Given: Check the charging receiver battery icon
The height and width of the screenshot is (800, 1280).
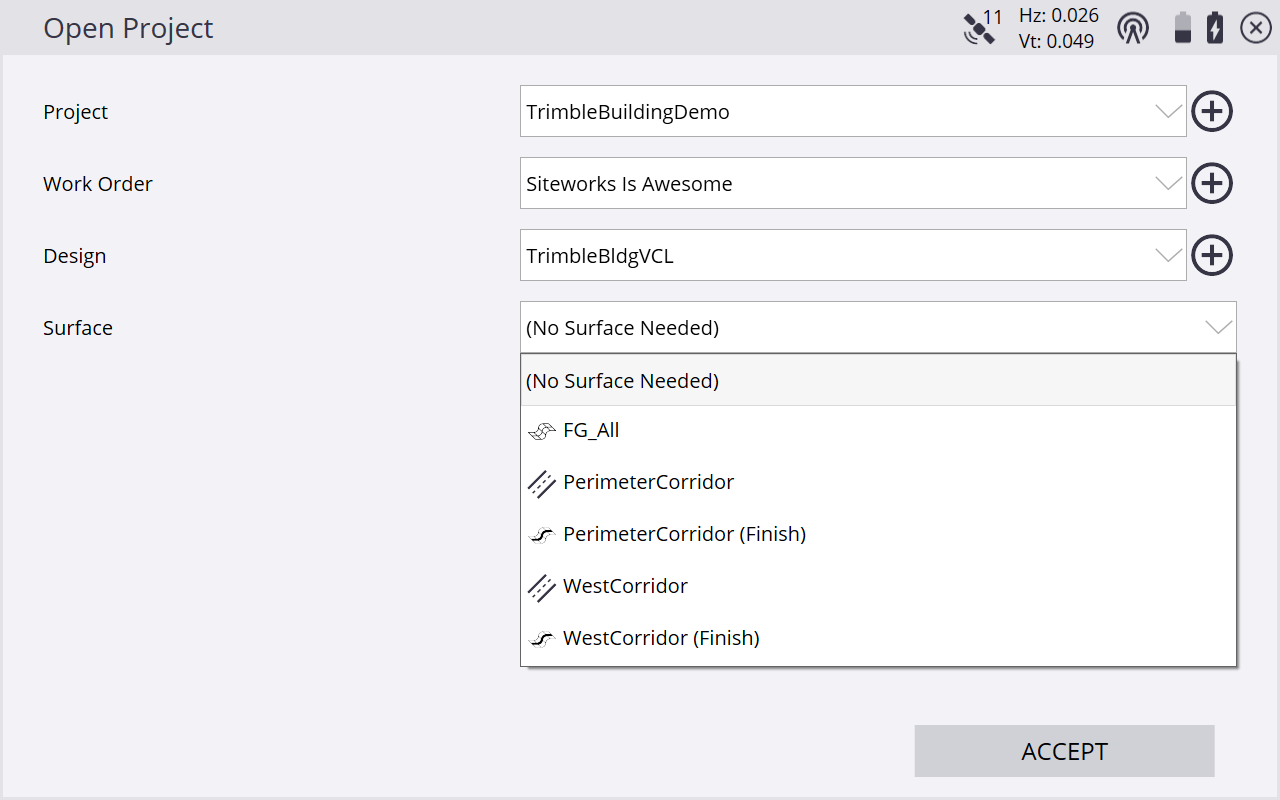Looking at the screenshot, I should pos(1215,28).
